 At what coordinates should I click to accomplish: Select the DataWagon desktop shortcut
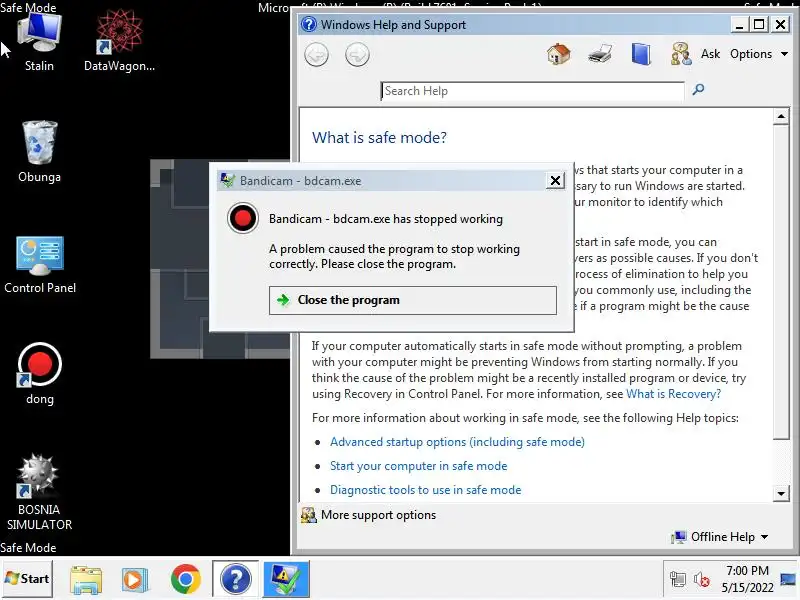click(x=119, y=42)
